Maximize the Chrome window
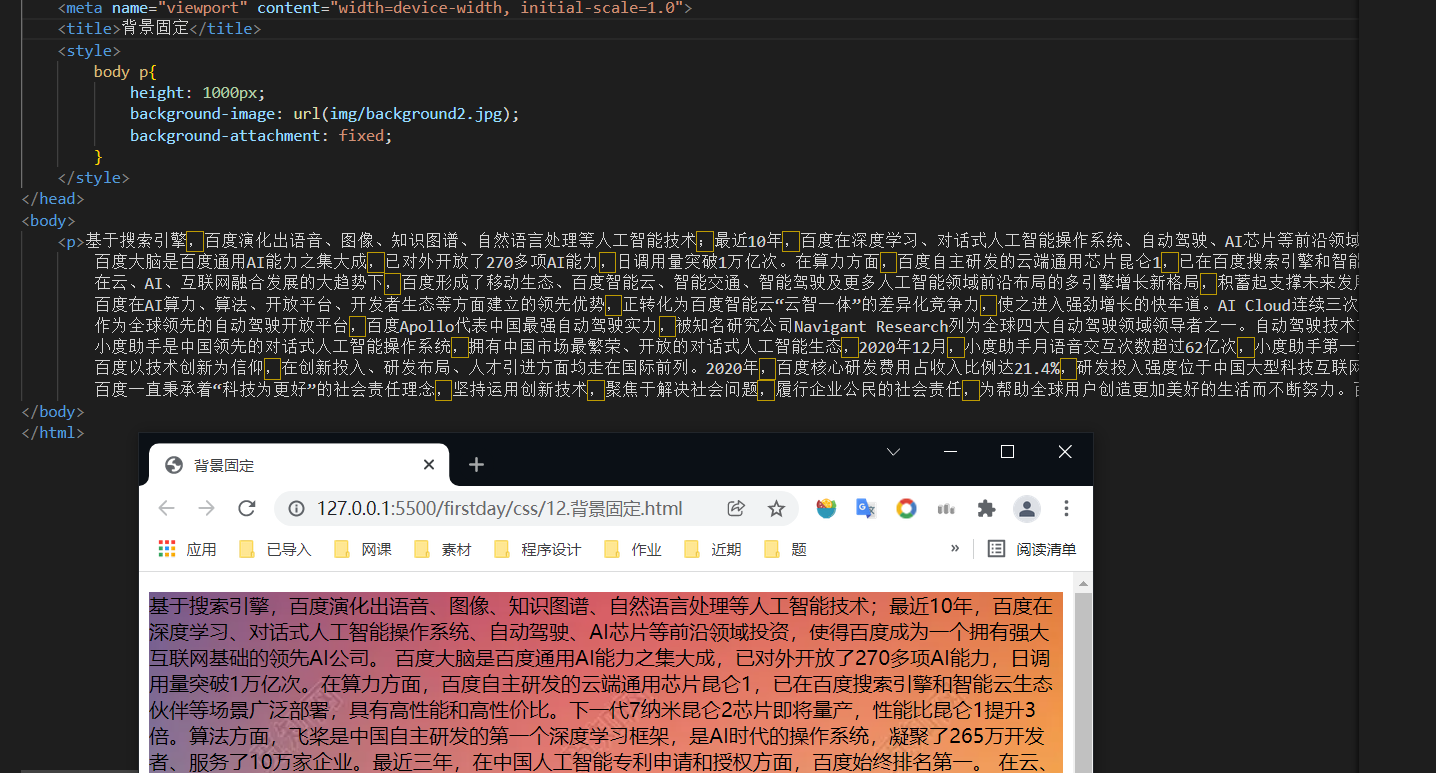The image size is (1436, 773). pos(1007,452)
